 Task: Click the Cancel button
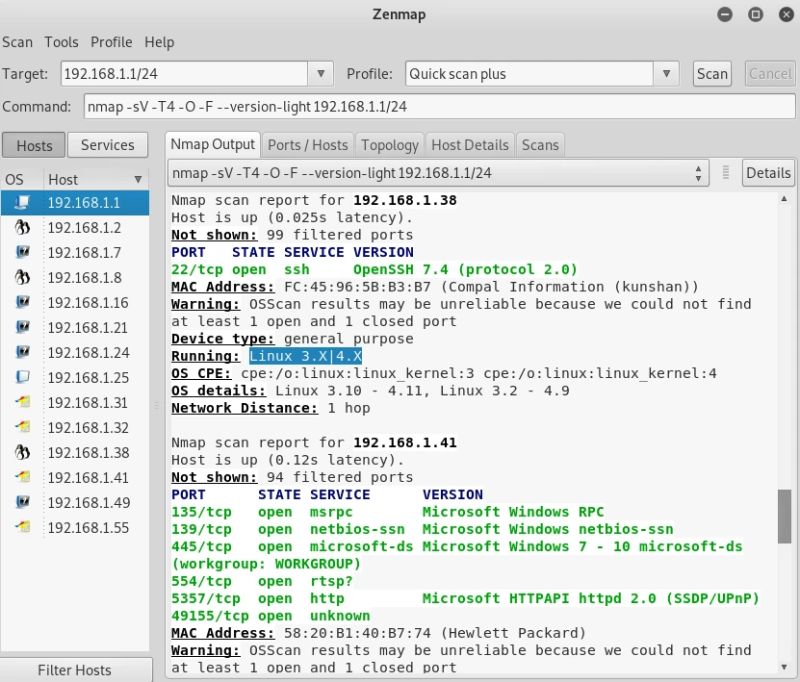[x=770, y=74]
